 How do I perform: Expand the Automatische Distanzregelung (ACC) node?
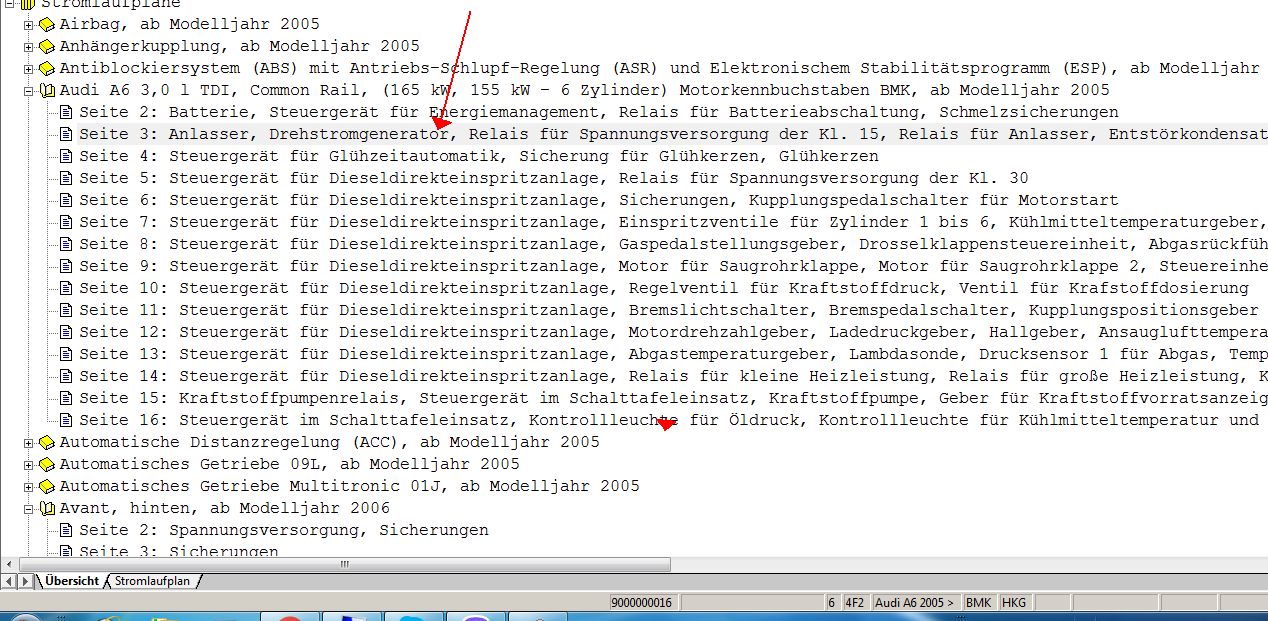pyautogui.click(x=28, y=442)
